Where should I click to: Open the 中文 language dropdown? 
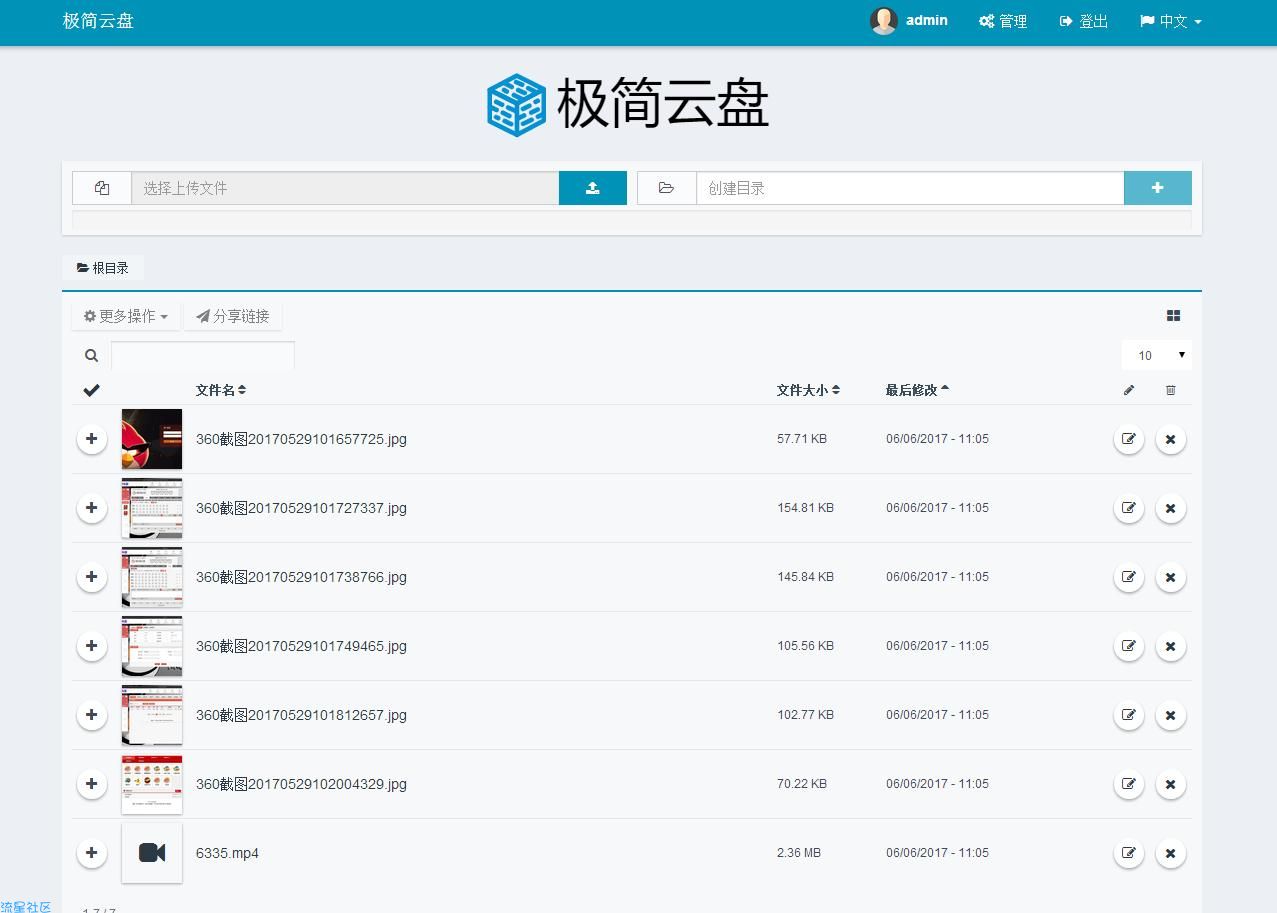click(1170, 21)
